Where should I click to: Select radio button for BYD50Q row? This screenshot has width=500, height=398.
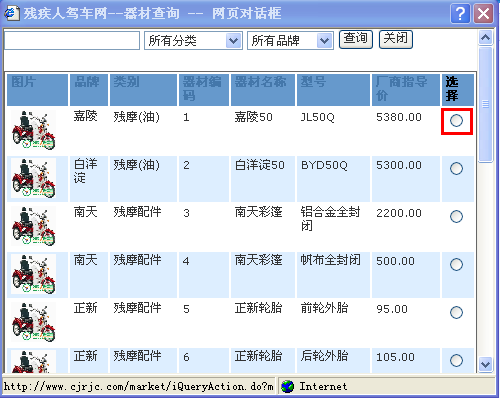pyautogui.click(x=456, y=168)
